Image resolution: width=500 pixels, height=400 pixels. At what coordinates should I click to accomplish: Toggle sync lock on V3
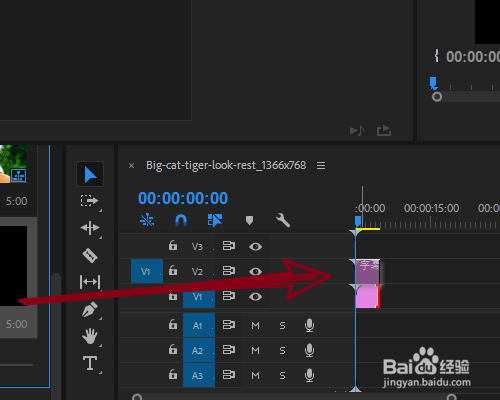[x=229, y=246]
